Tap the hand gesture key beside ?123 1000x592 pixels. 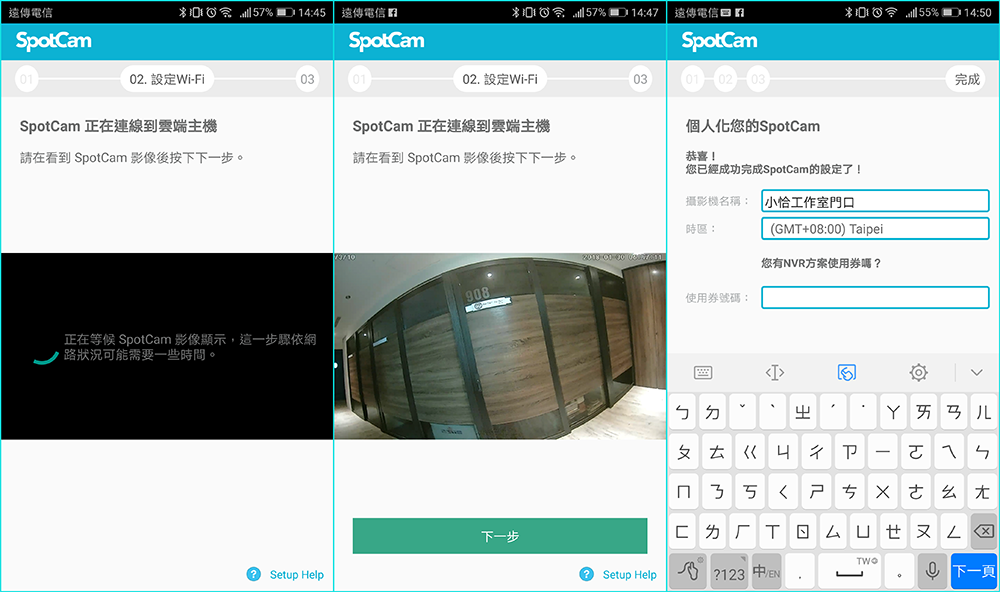tap(688, 571)
